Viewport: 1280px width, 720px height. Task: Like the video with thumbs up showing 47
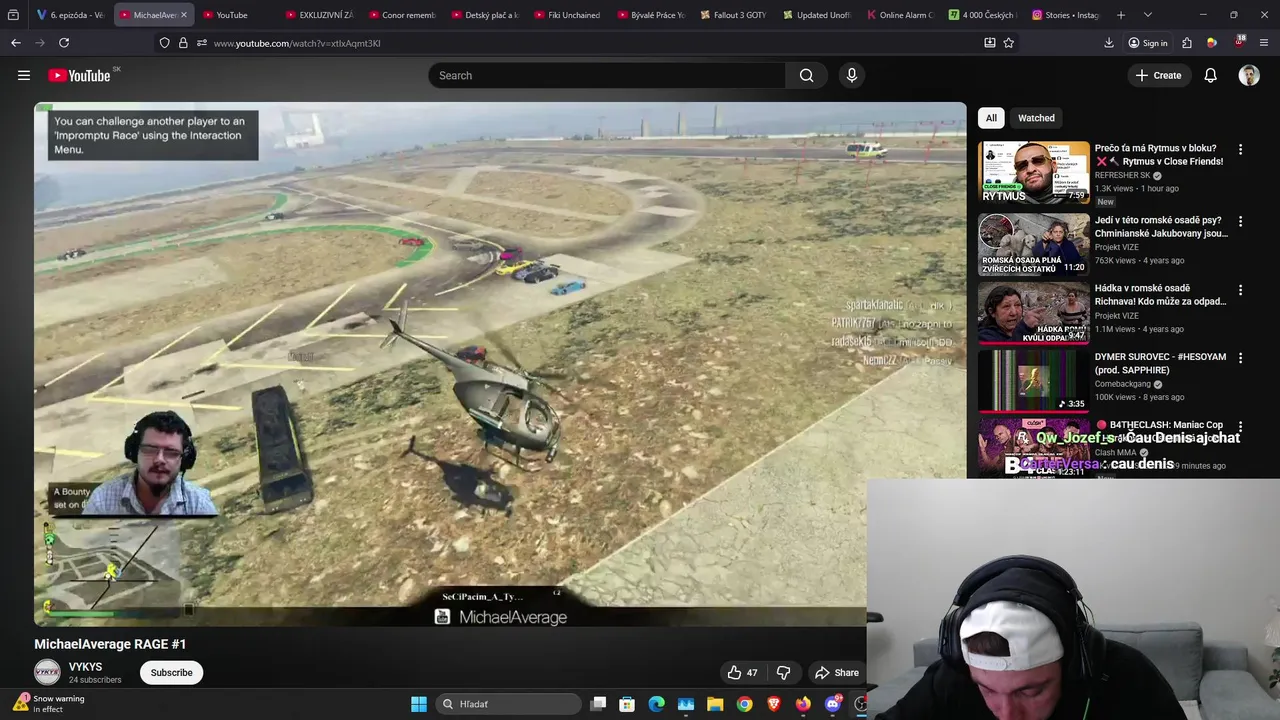[742, 673]
